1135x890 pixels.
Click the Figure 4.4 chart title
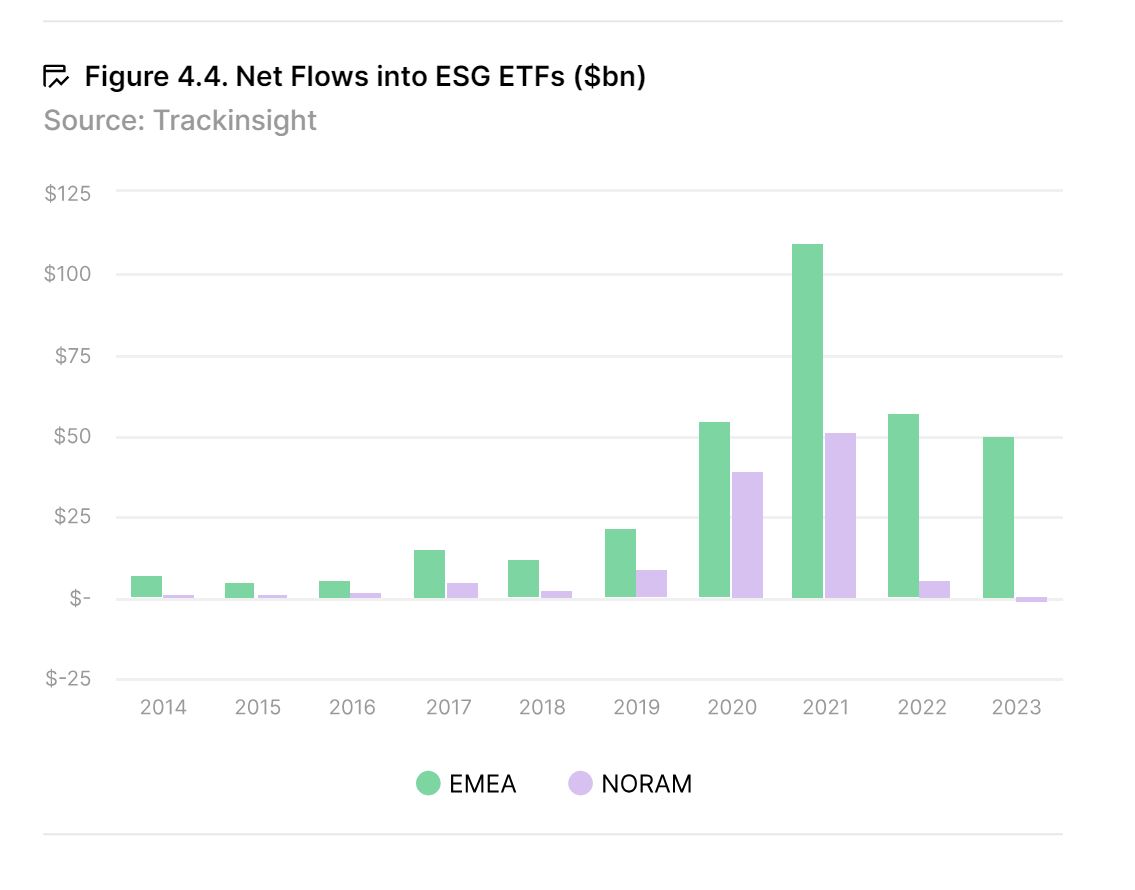pyautogui.click(x=365, y=76)
